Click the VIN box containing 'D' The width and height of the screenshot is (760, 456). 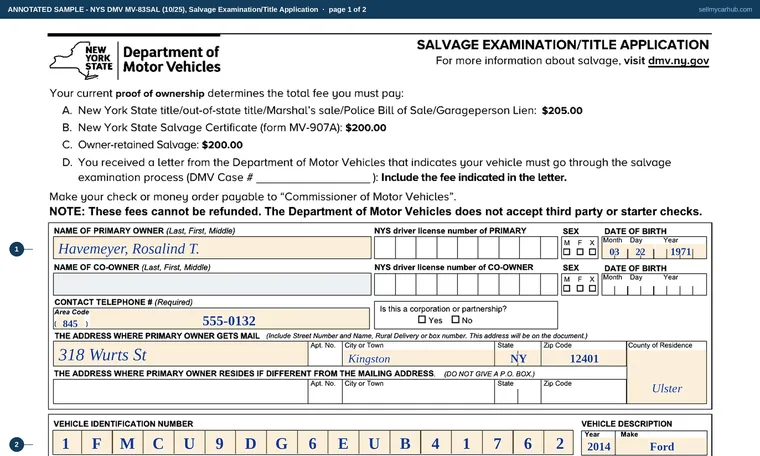(251, 443)
